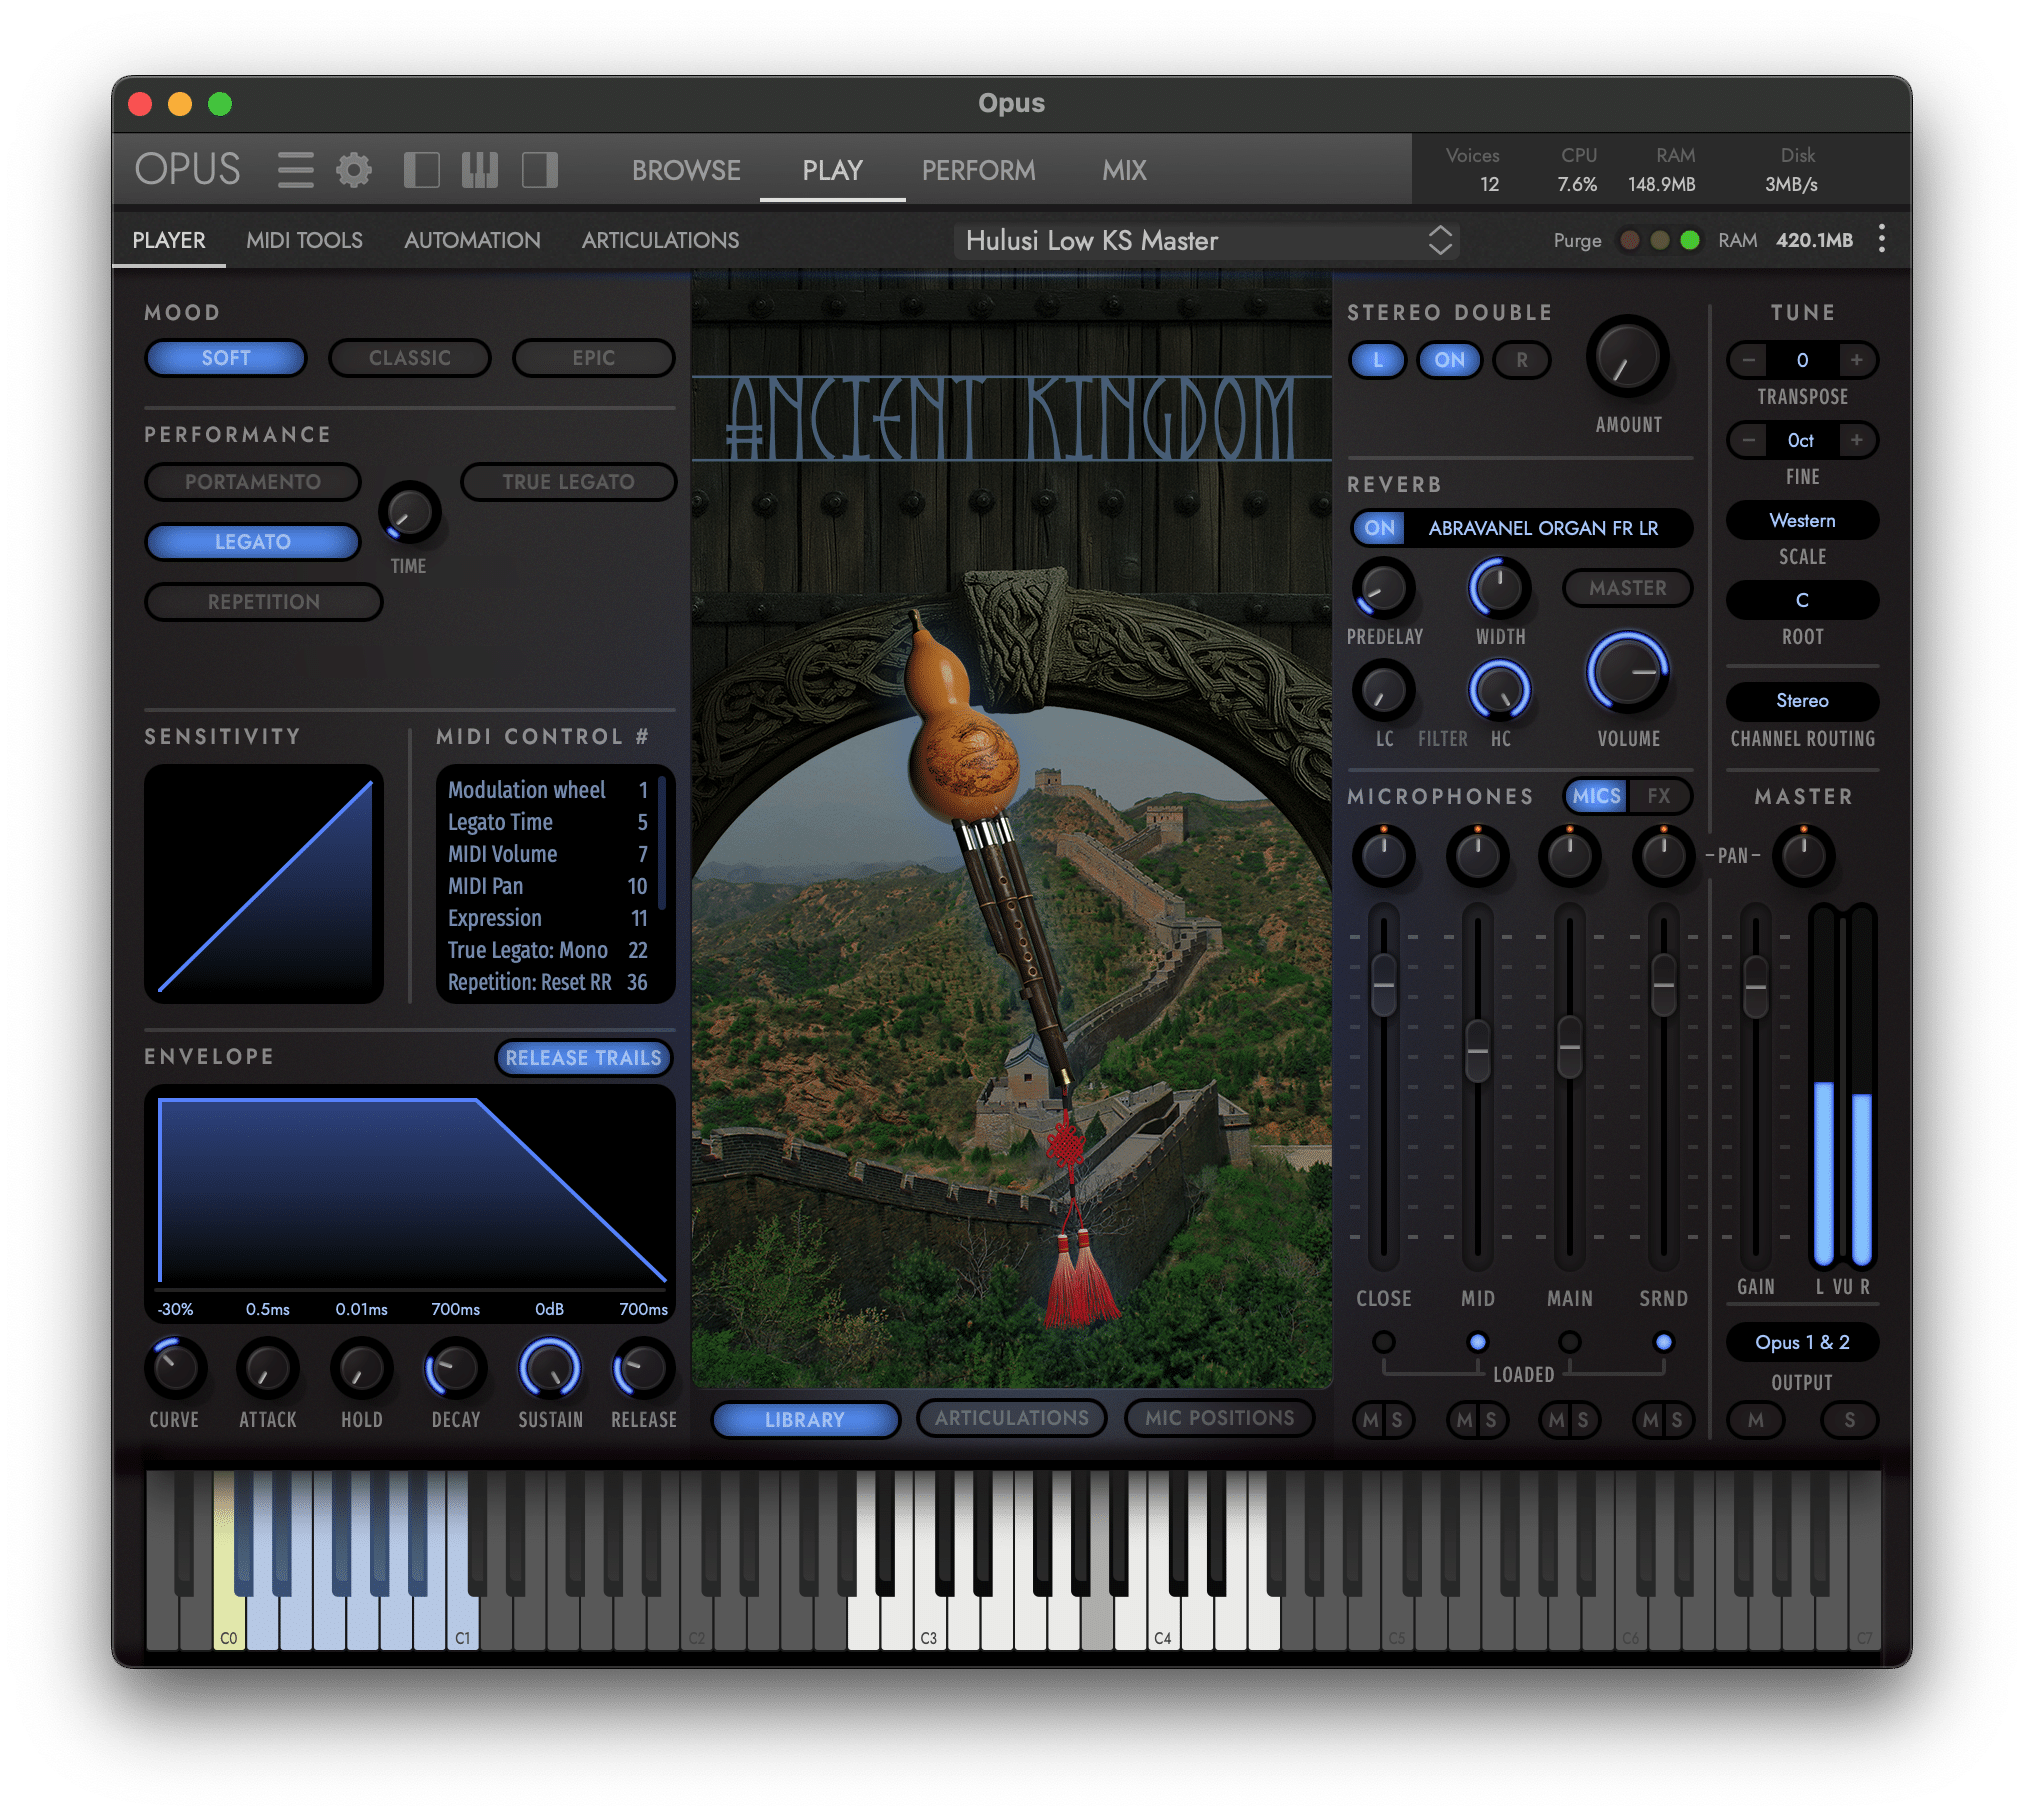Open the Oct fine tune field
The height and width of the screenshot is (1816, 2024).
(1802, 440)
